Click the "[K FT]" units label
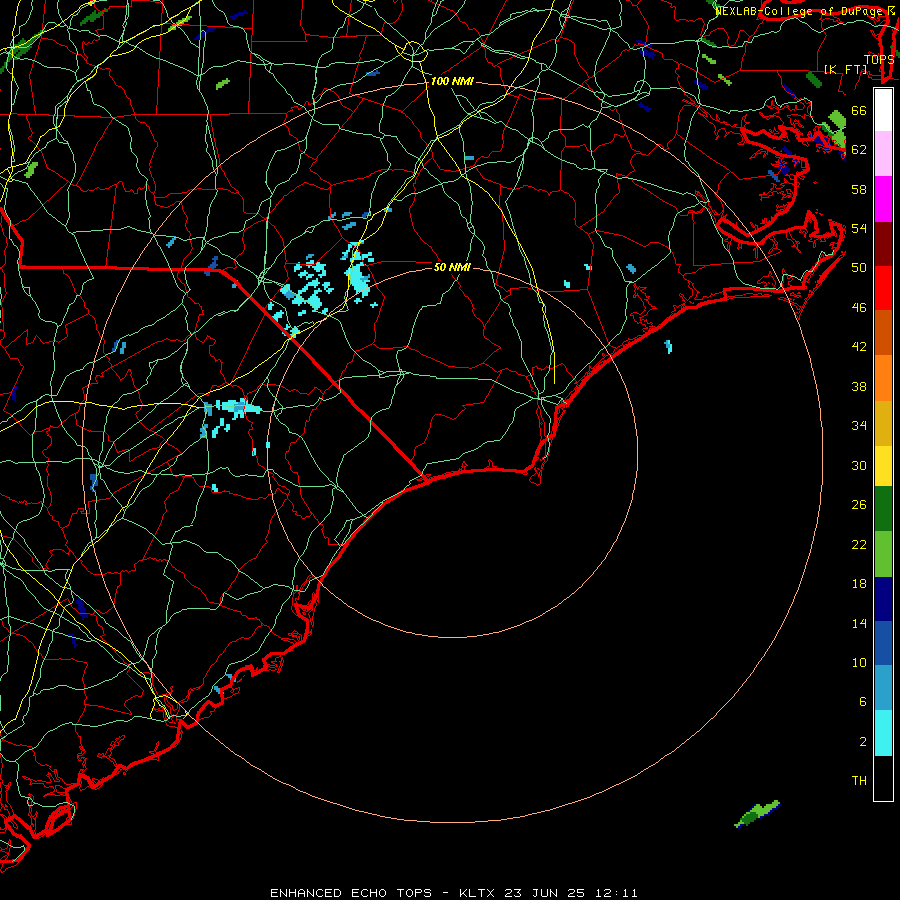Screen dimensions: 900x900 [845, 69]
